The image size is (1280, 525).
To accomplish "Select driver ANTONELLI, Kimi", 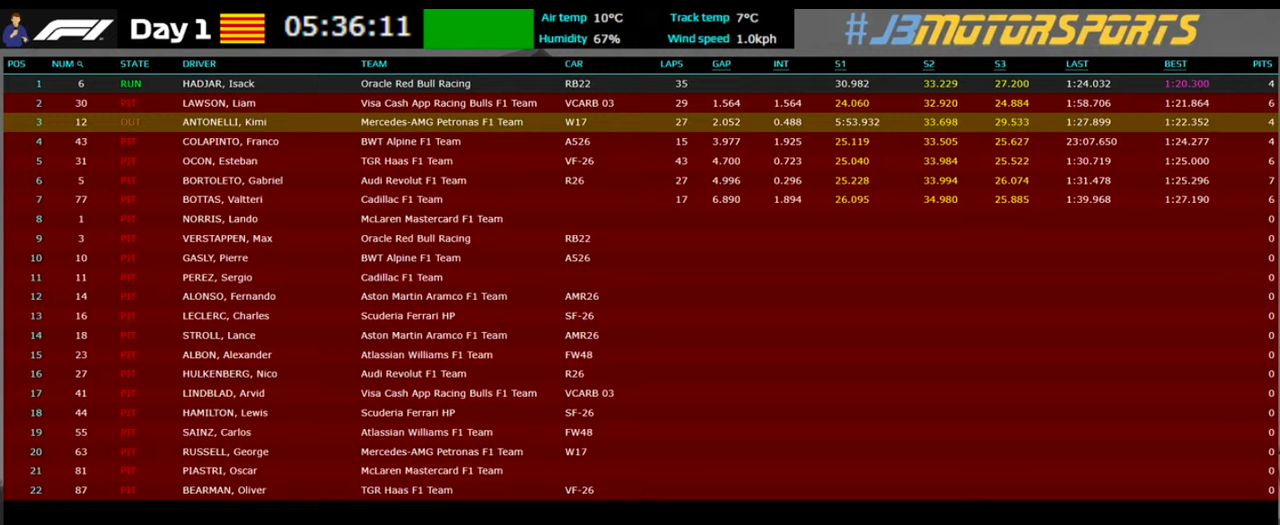I will (223, 122).
